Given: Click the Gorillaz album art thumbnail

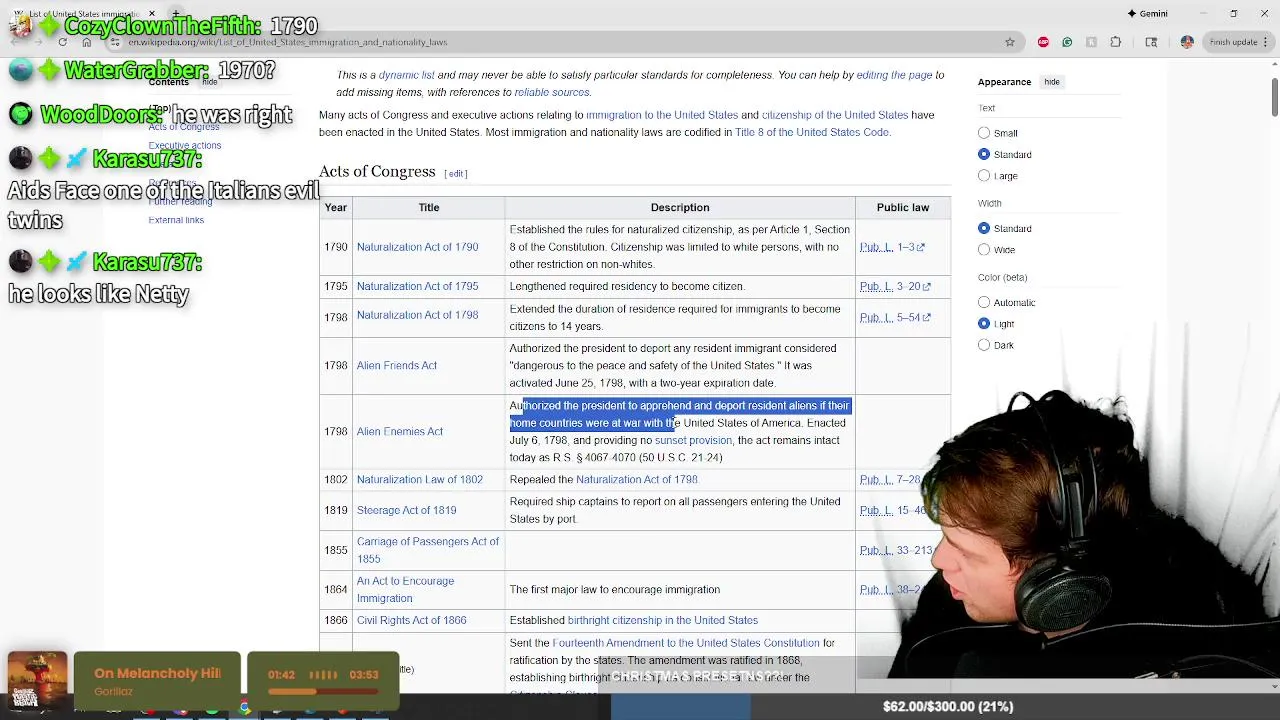Looking at the screenshot, I should 38,680.
